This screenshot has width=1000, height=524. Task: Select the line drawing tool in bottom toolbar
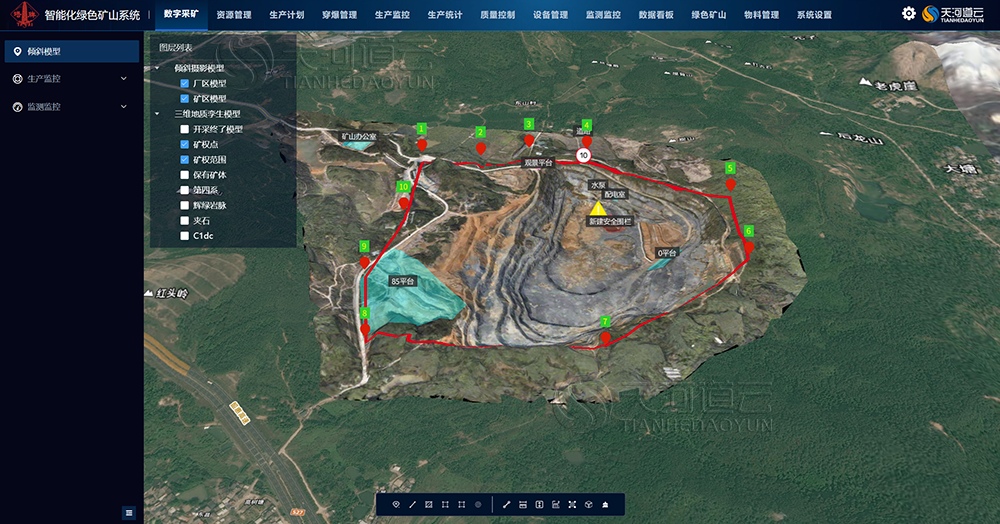click(413, 504)
